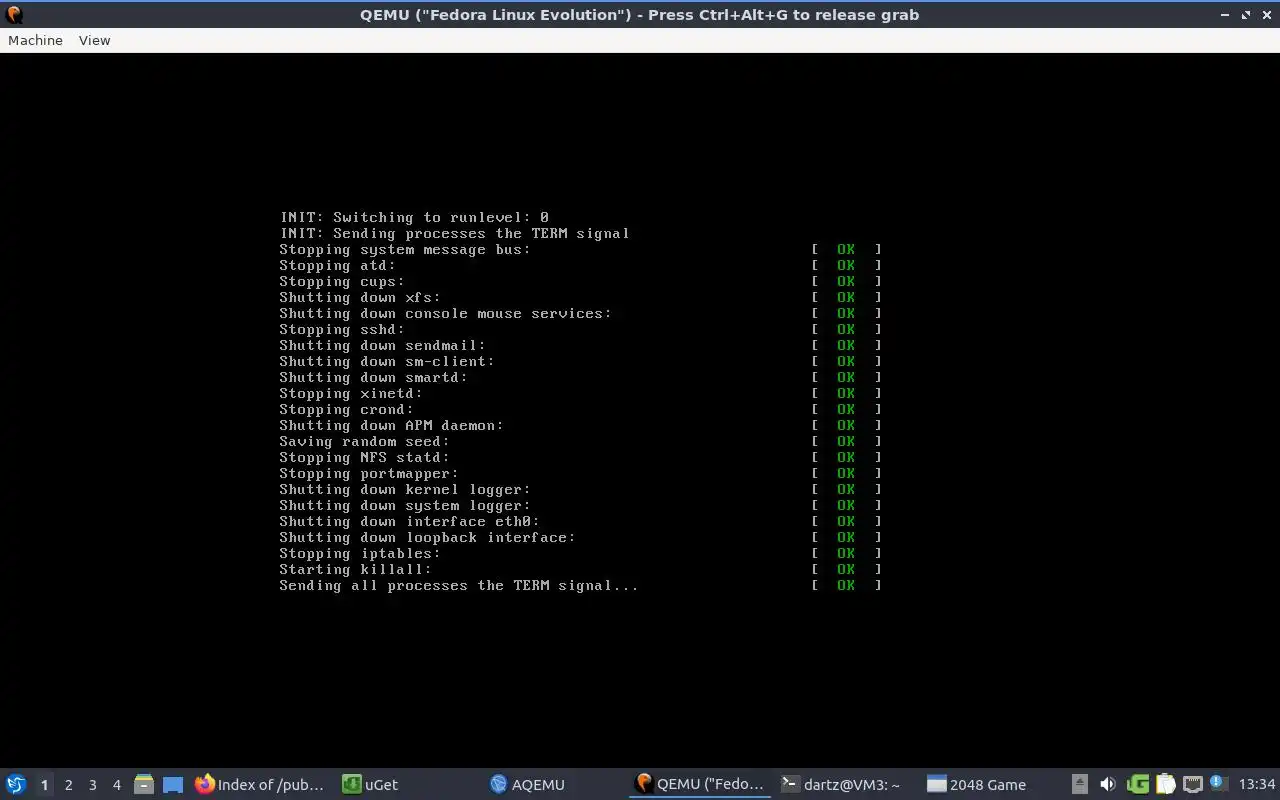Screen dimensions: 1280x800
Task: Close the QEMU window
Action: pos(1266,15)
